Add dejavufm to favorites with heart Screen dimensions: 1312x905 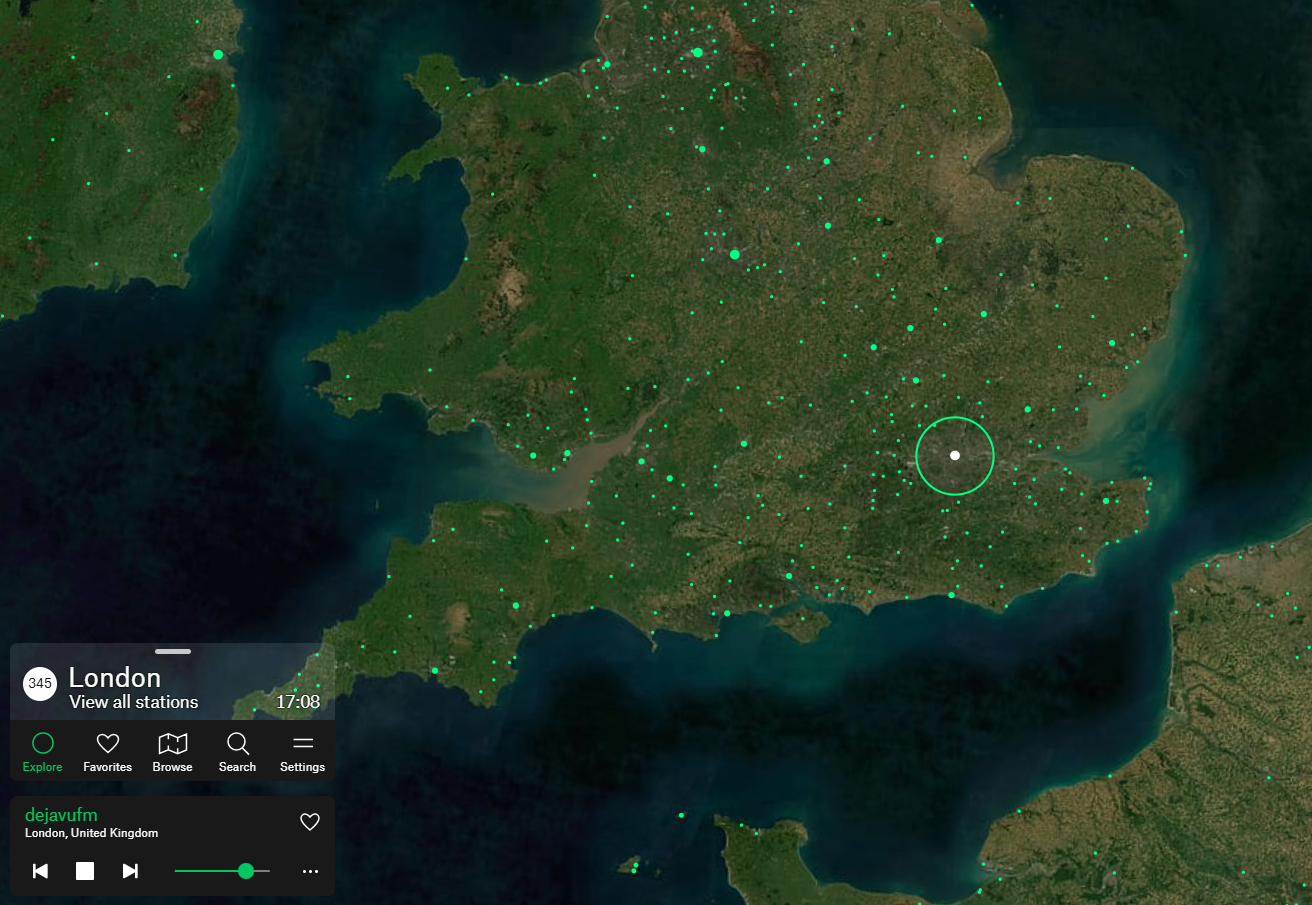310,822
